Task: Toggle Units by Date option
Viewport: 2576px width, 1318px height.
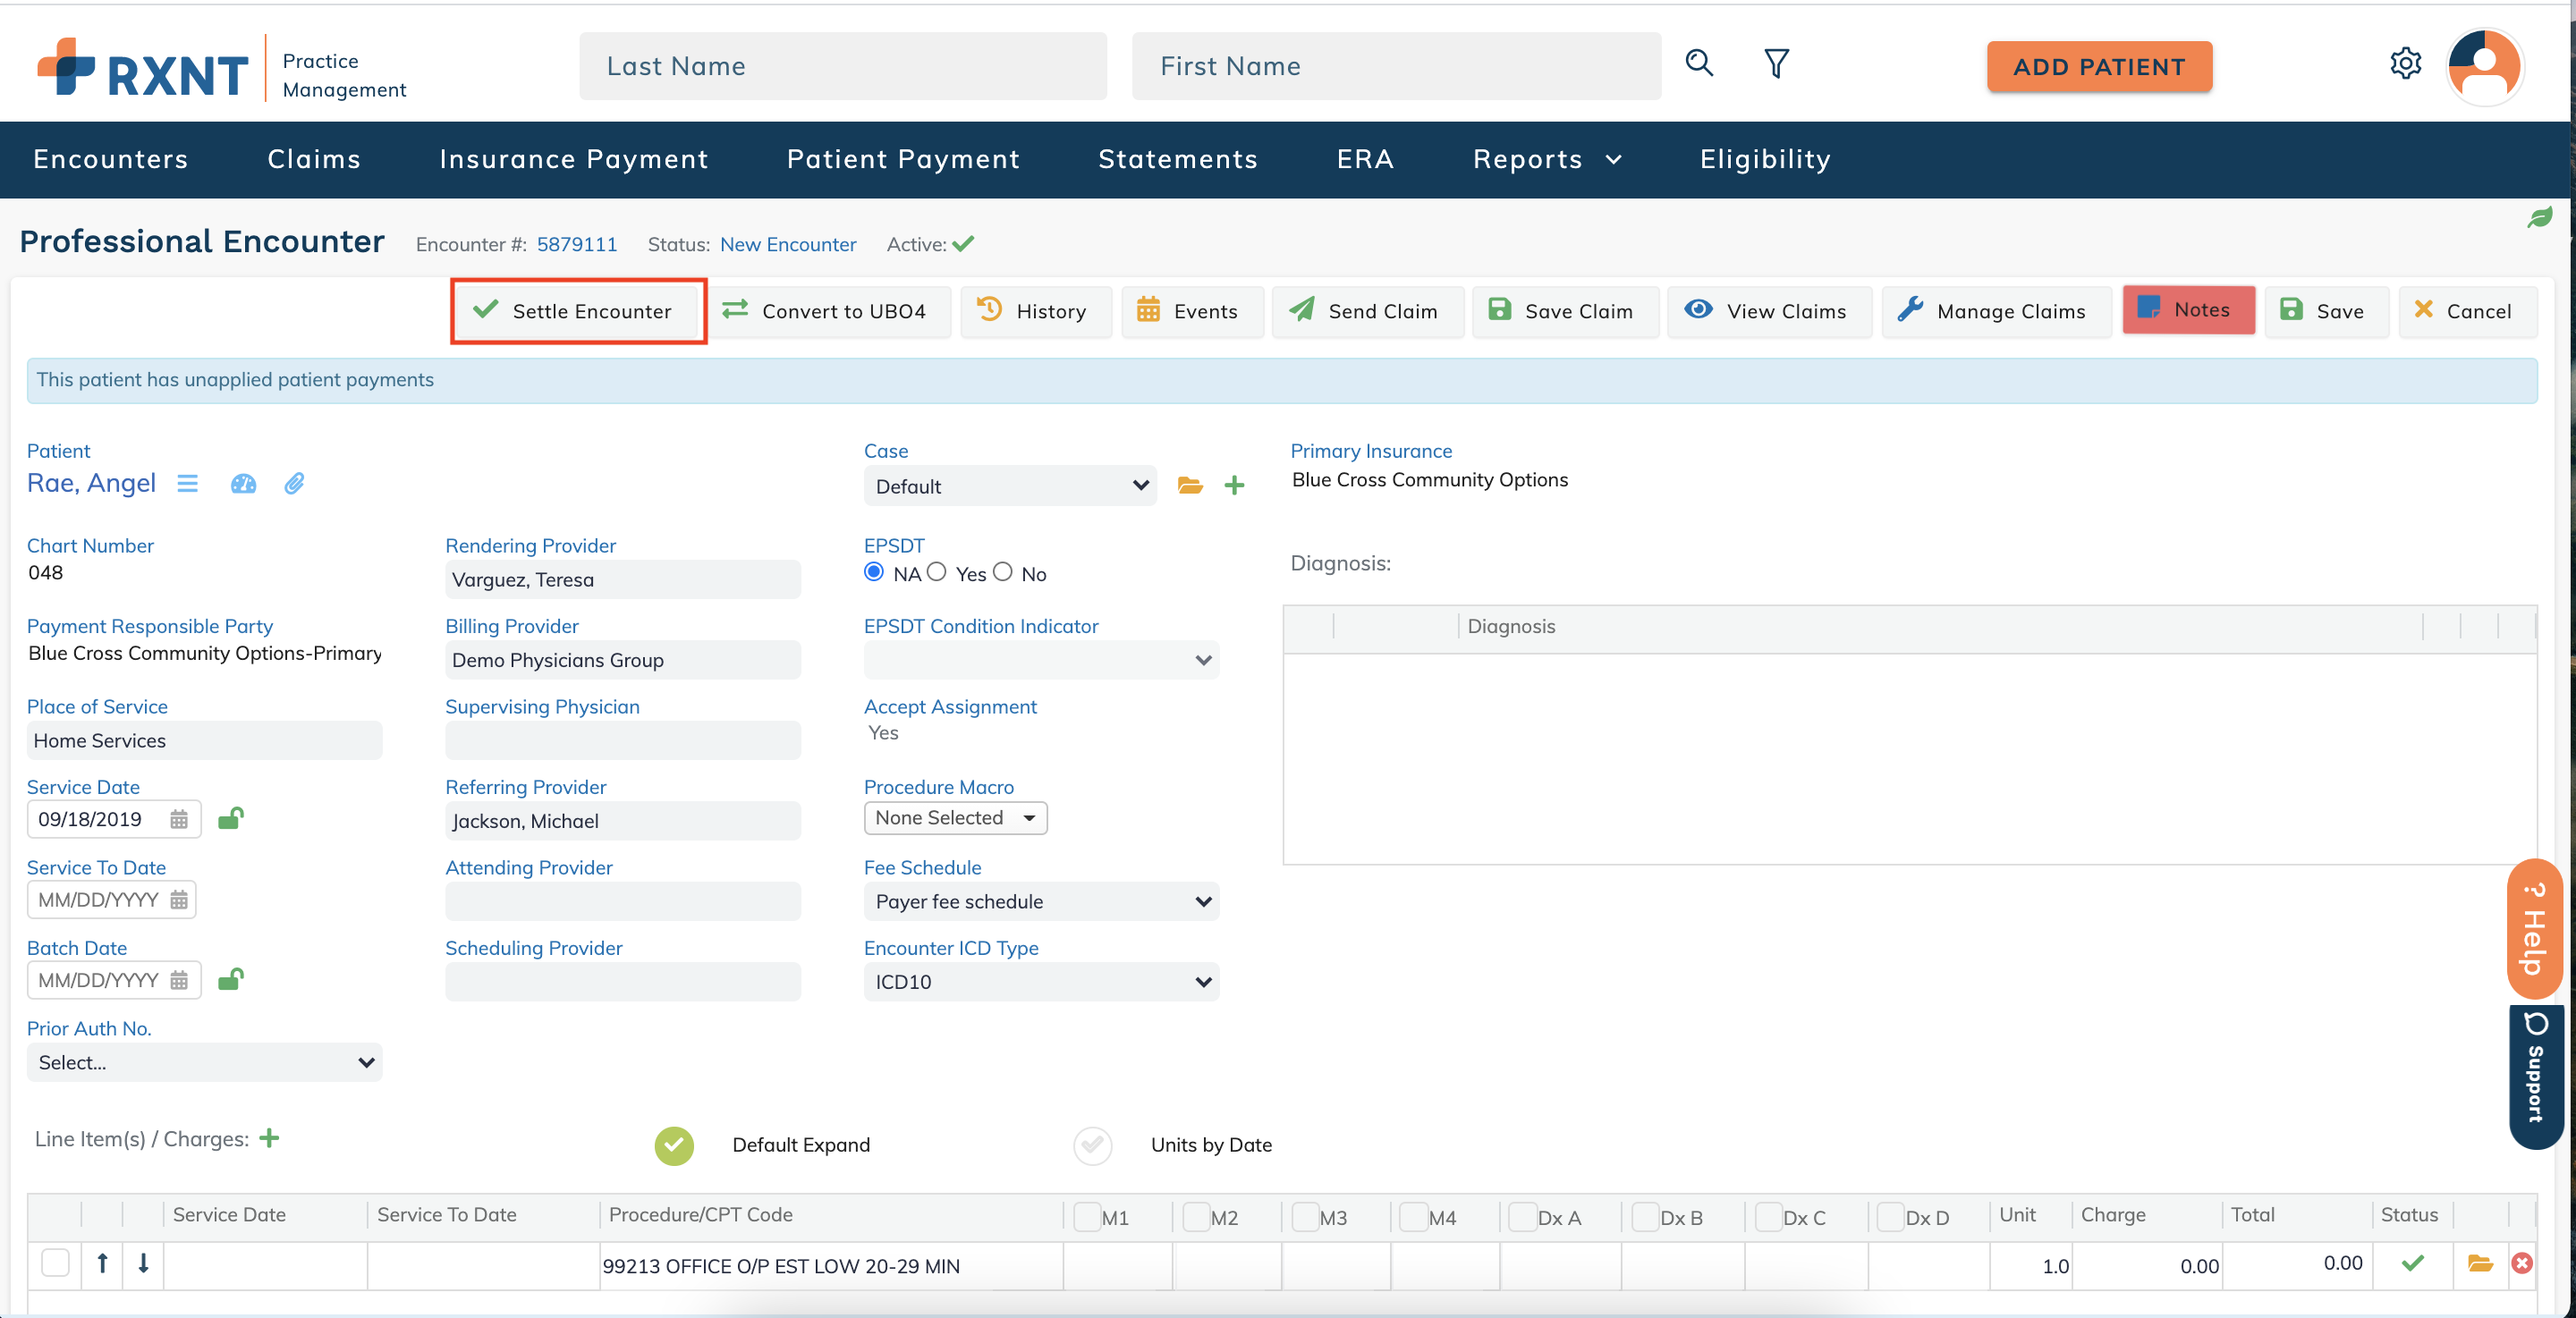Action: (x=1092, y=1146)
